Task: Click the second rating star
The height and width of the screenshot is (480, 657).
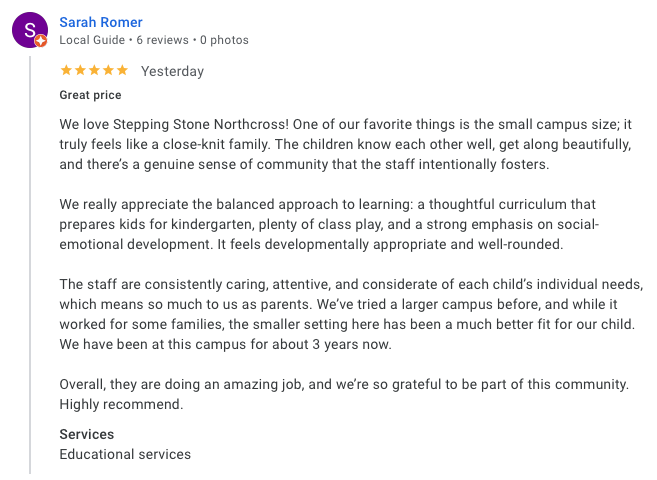Action: pyautogui.click(x=80, y=71)
